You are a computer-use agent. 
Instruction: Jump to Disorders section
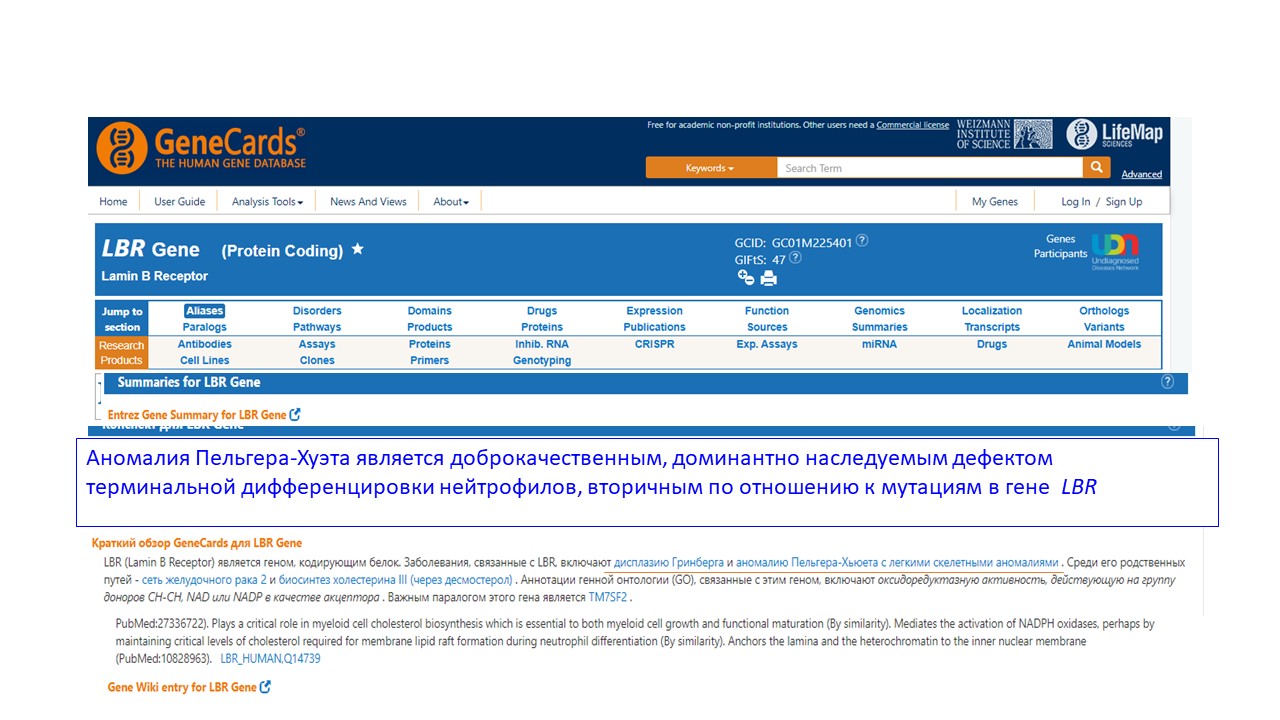[x=317, y=311]
